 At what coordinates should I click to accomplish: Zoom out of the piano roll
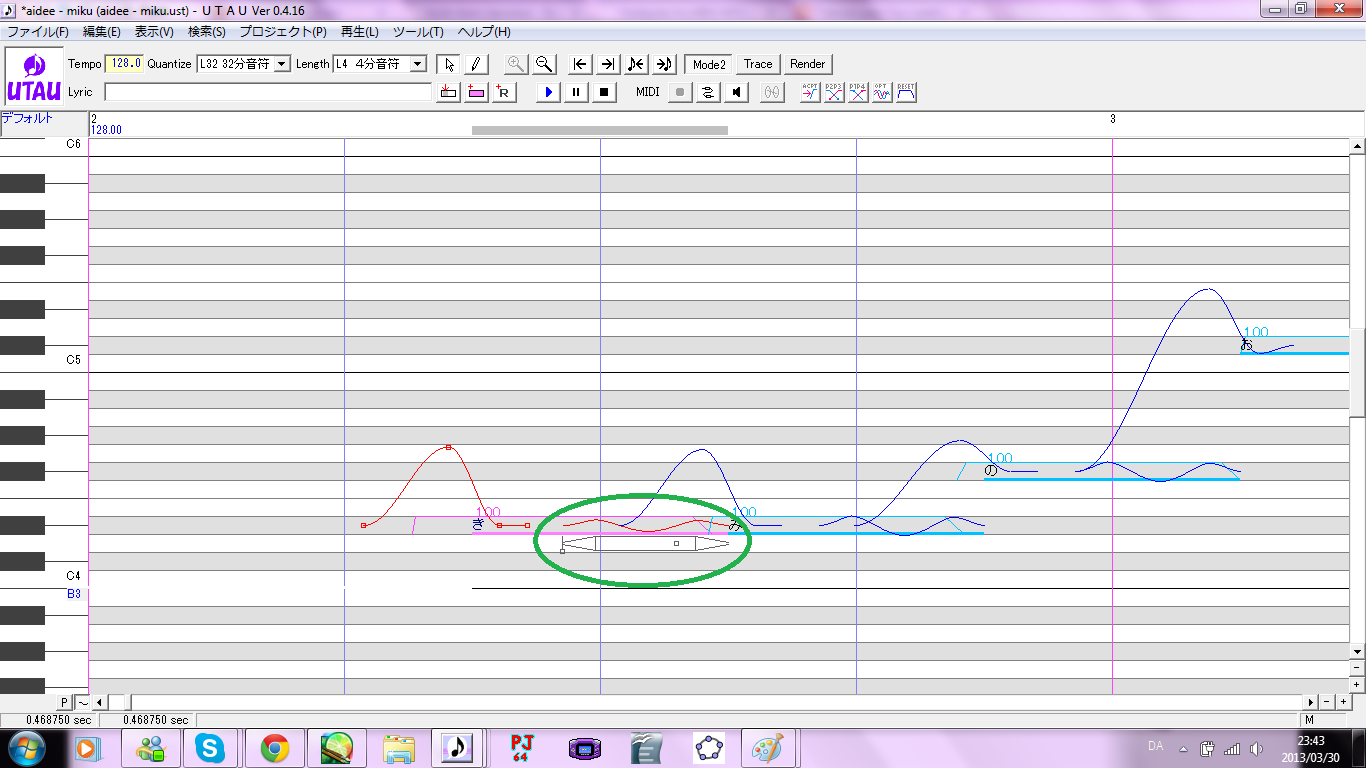coord(544,64)
